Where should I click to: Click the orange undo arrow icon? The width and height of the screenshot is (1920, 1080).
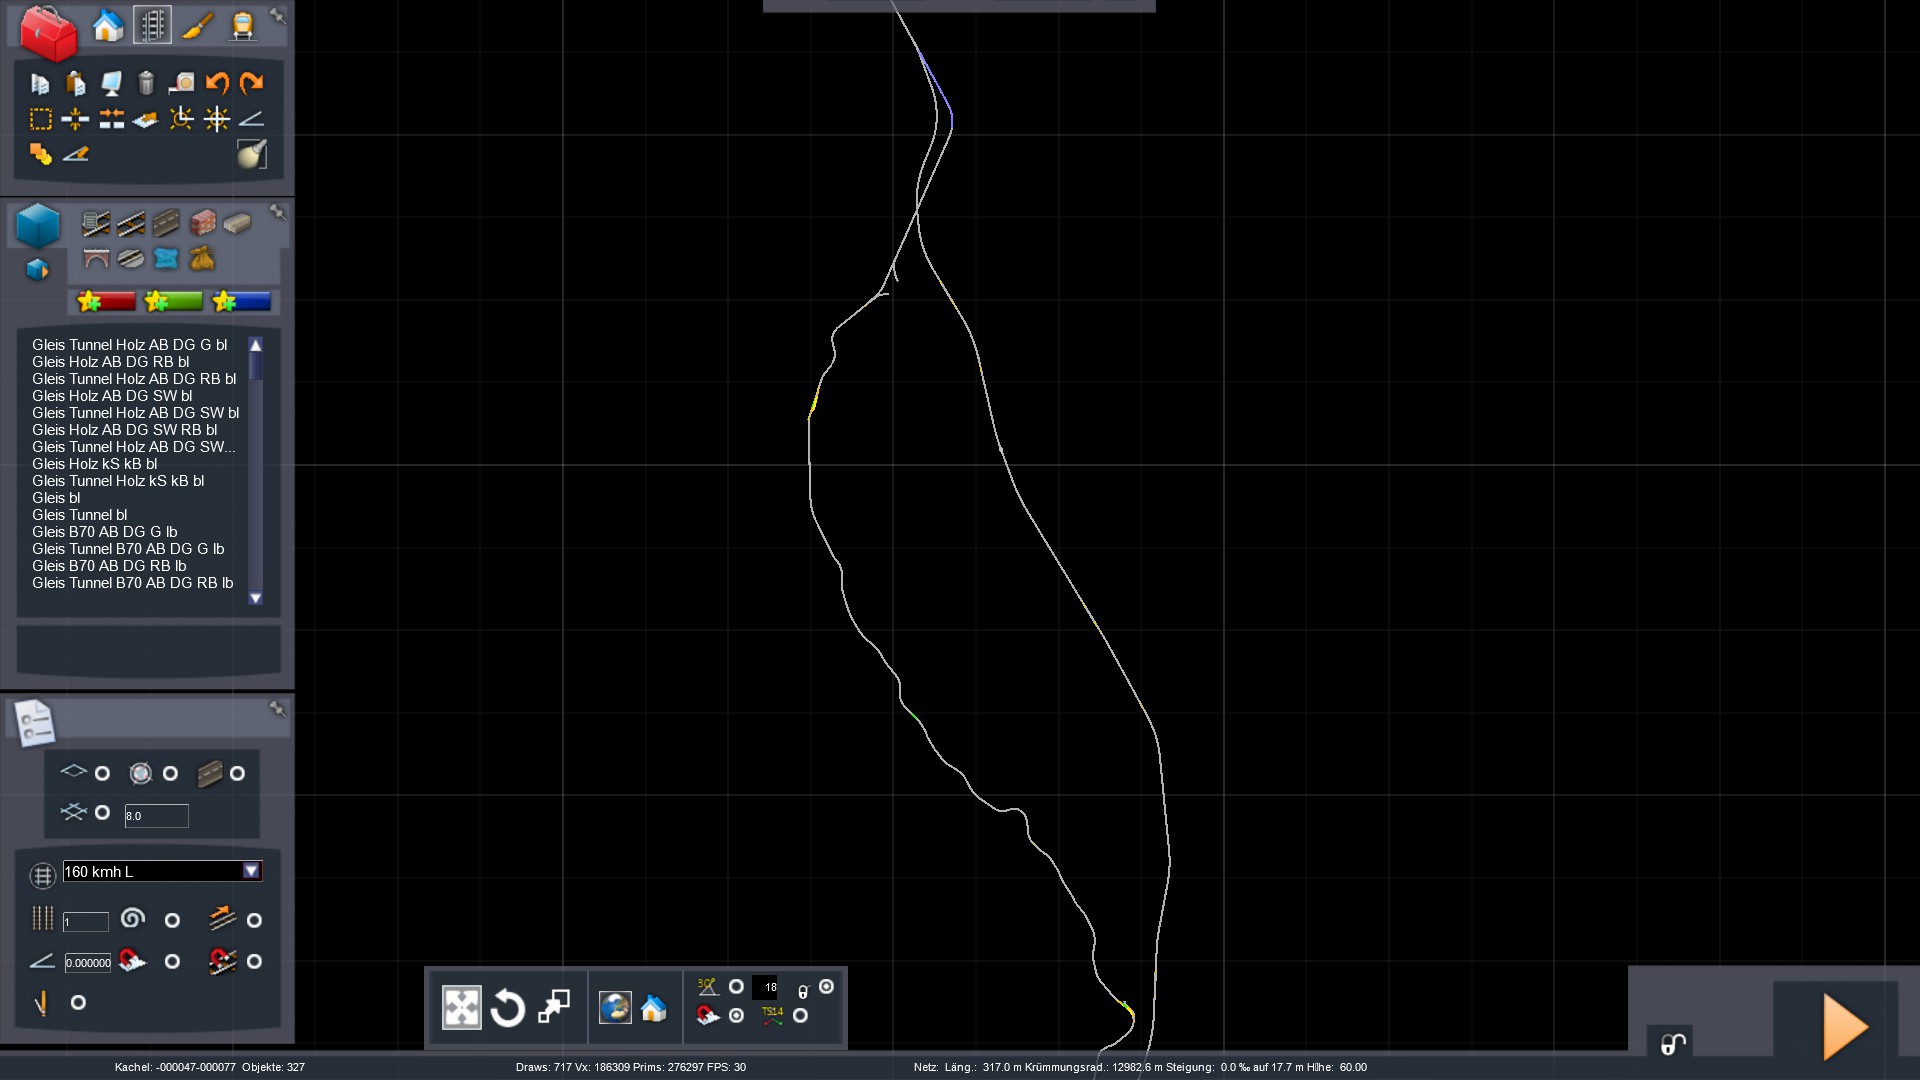point(217,83)
